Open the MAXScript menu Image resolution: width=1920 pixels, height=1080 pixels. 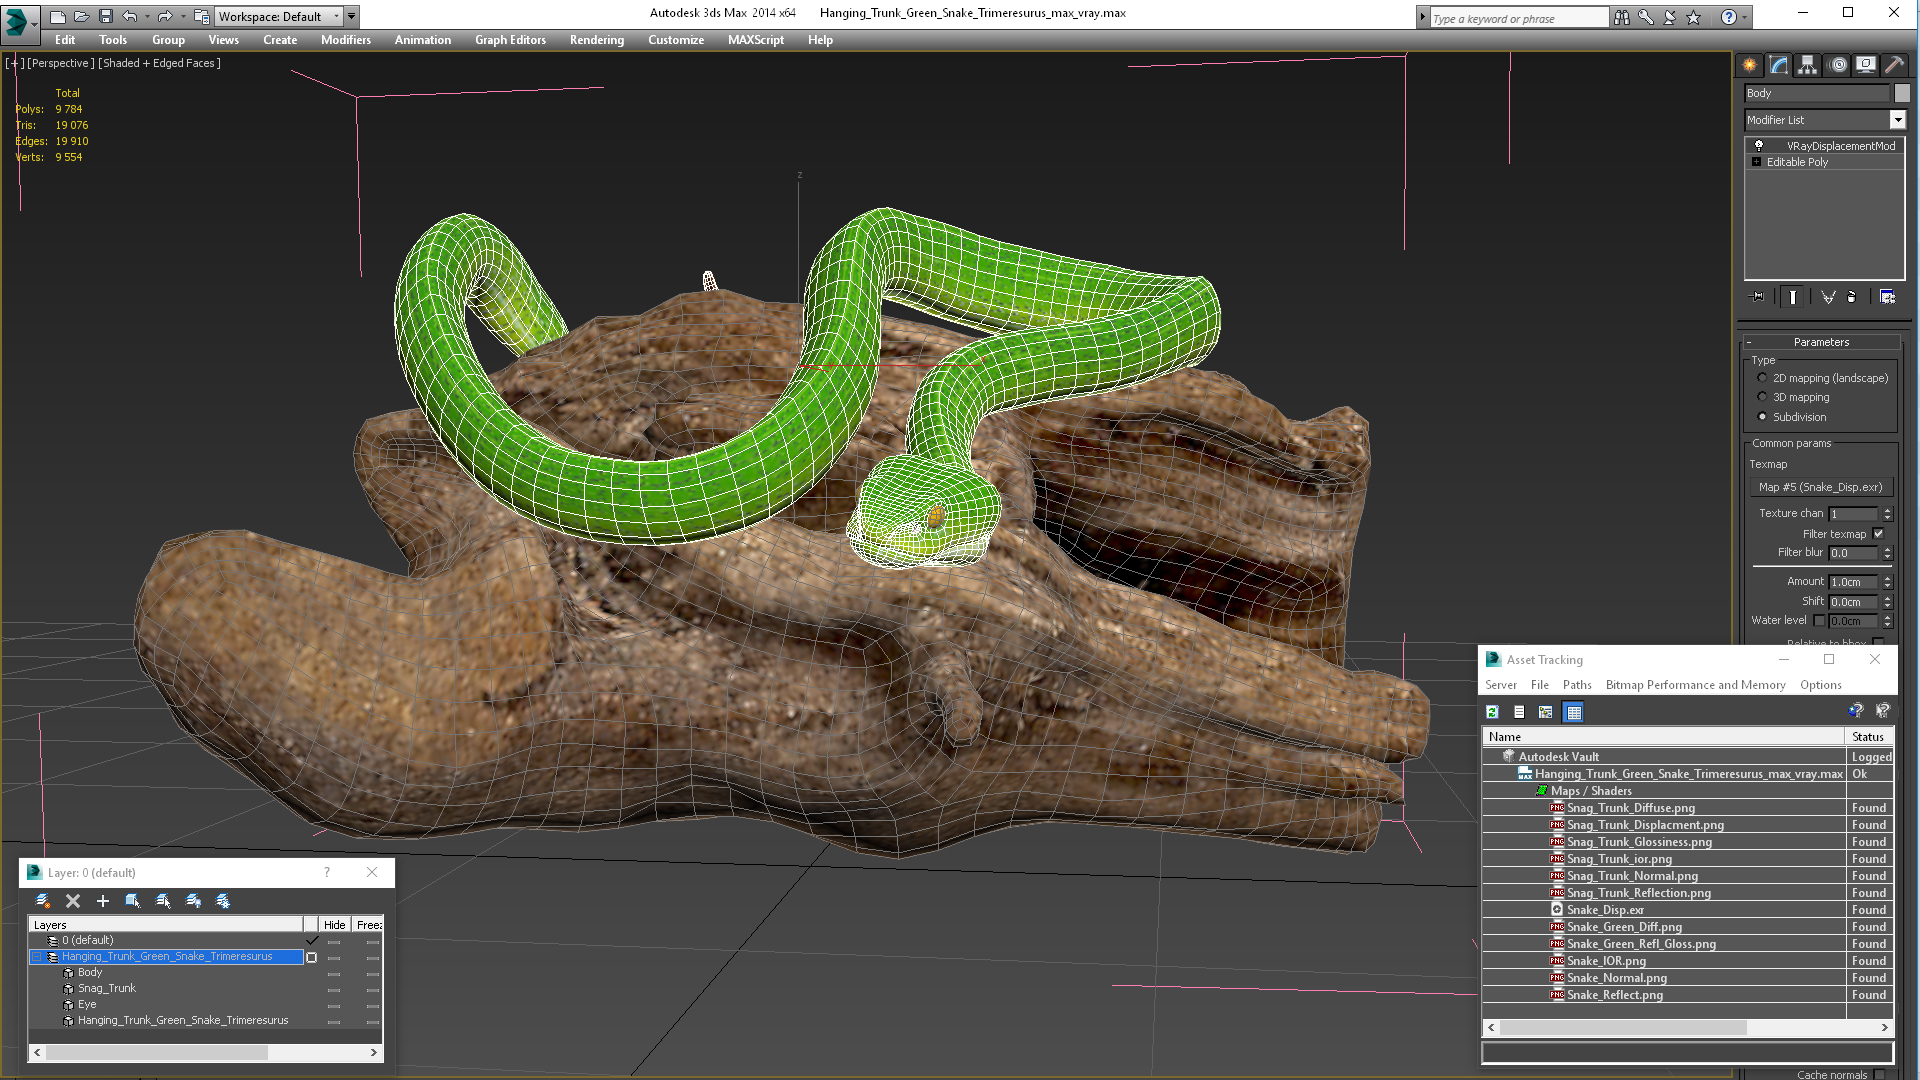pos(755,40)
